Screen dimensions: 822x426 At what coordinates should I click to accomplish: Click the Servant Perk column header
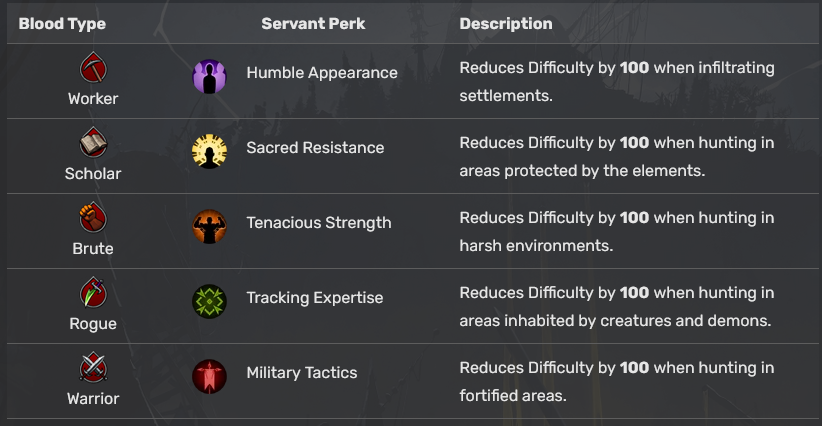313,24
